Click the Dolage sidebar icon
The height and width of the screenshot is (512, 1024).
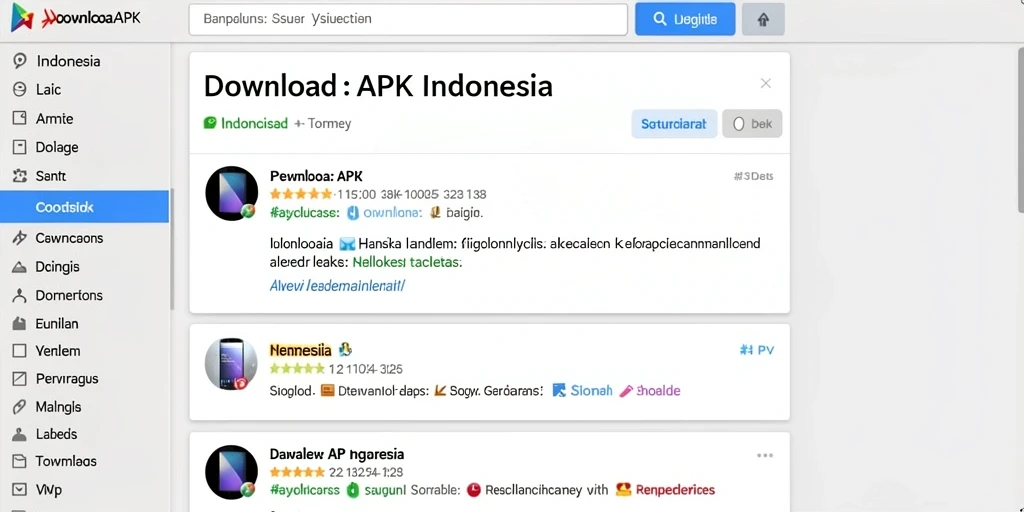(20, 147)
